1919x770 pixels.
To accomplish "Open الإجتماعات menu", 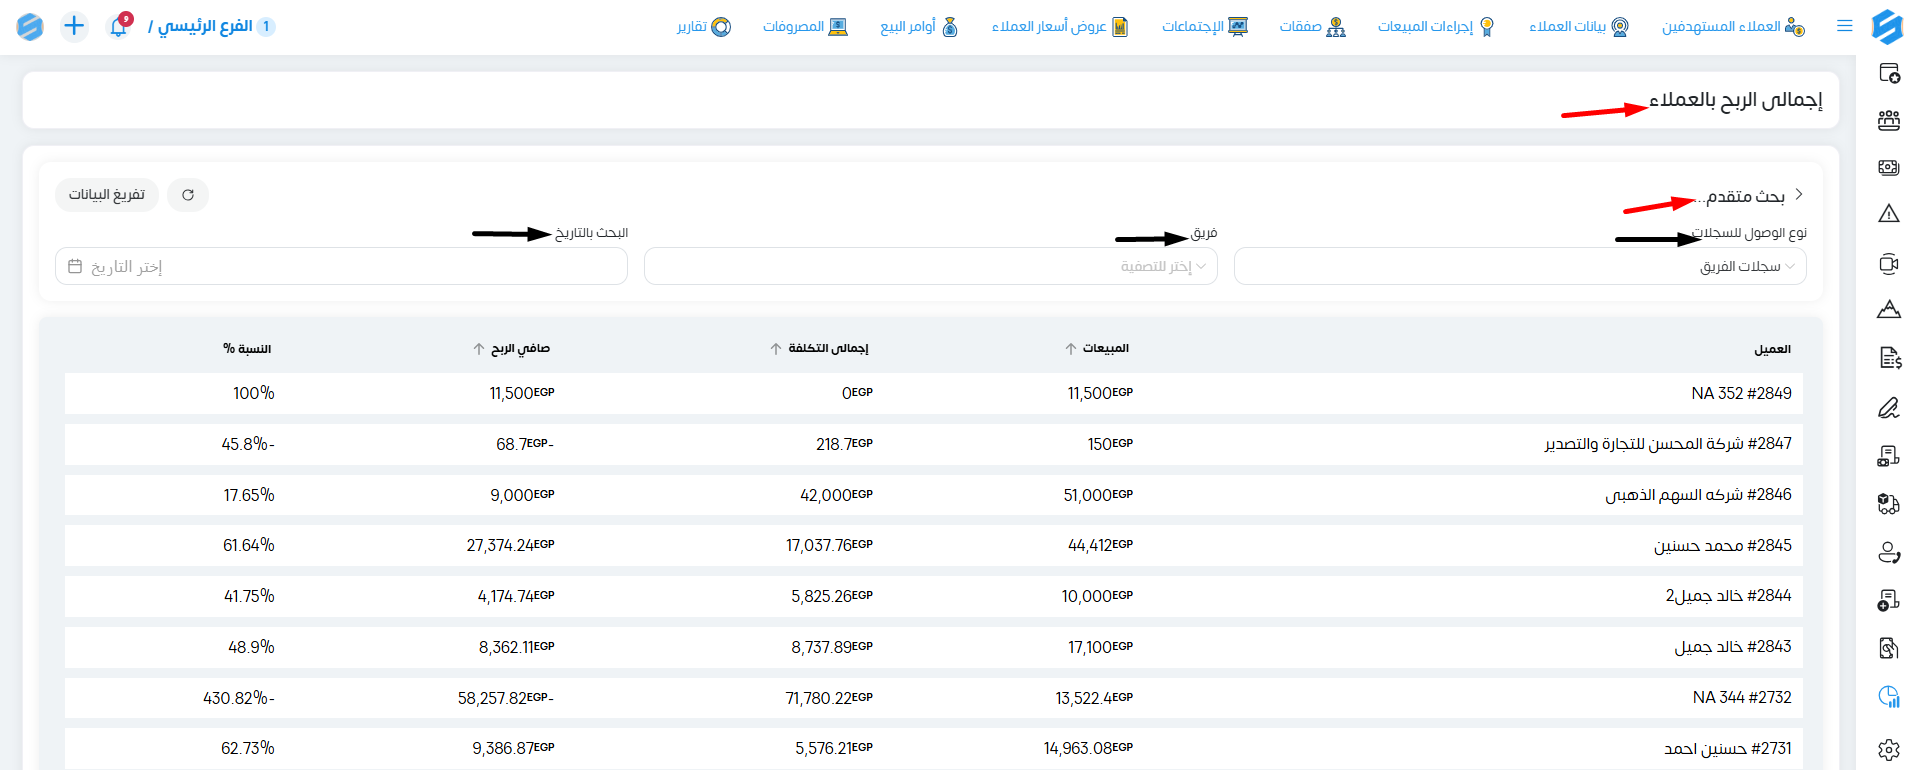I will point(1205,26).
